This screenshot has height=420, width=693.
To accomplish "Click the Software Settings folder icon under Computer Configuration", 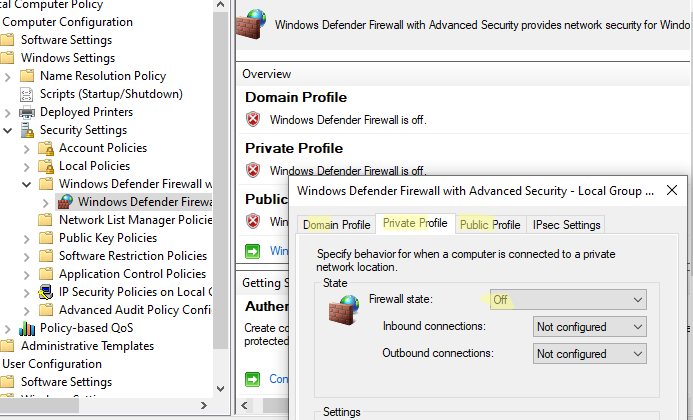I will point(7,40).
